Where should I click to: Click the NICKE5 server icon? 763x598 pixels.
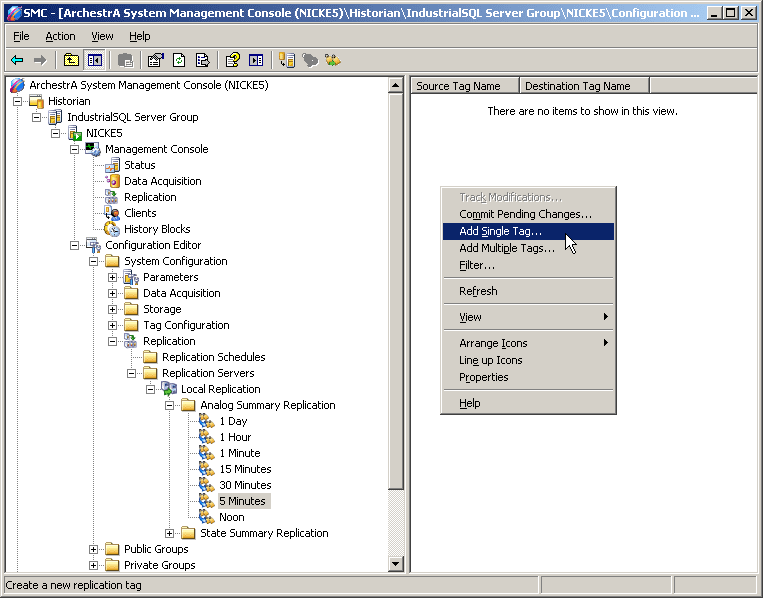(x=74, y=133)
